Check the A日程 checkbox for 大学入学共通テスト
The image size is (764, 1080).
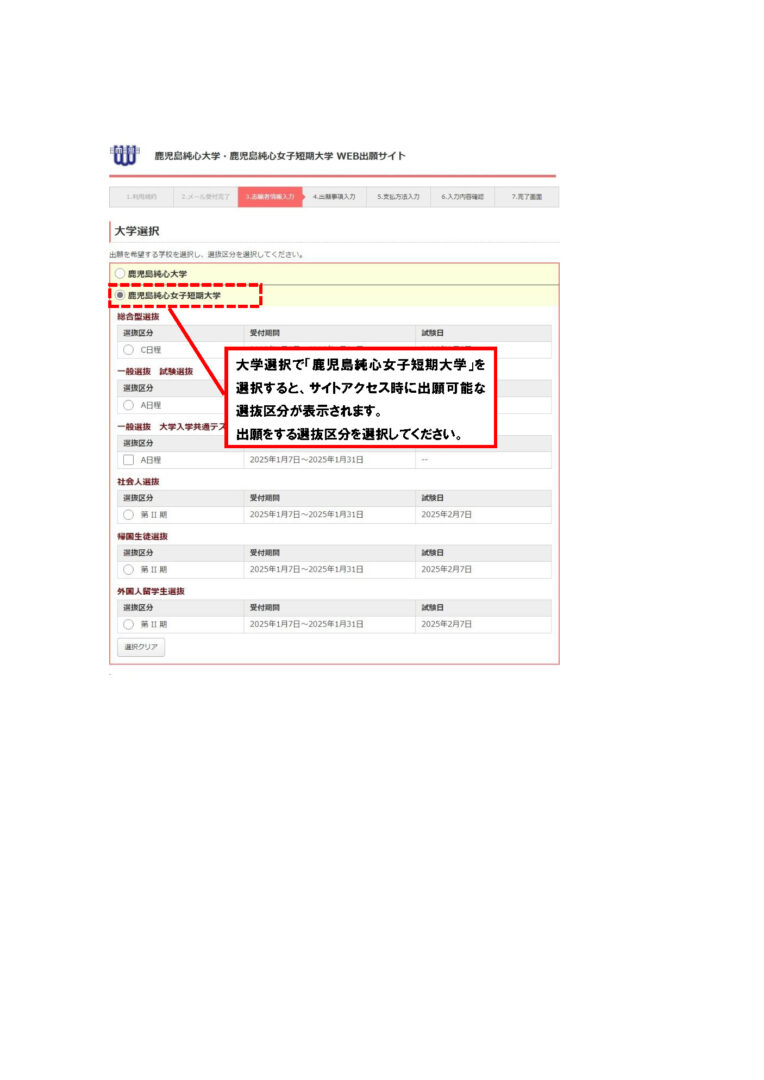click(128, 460)
